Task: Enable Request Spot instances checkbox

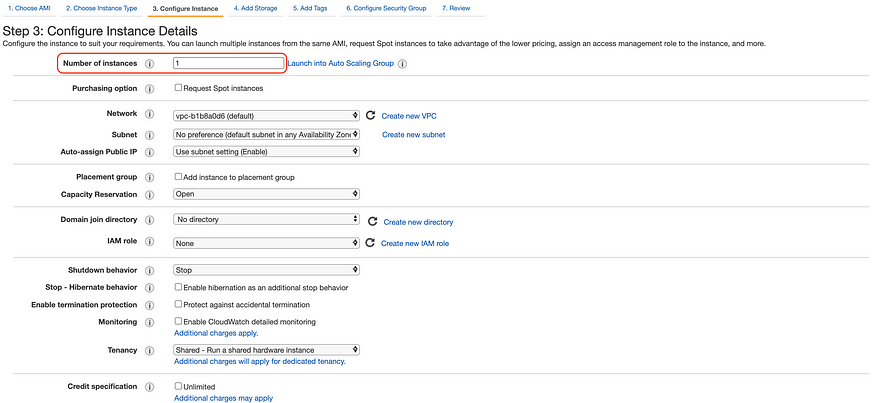Action: click(178, 88)
